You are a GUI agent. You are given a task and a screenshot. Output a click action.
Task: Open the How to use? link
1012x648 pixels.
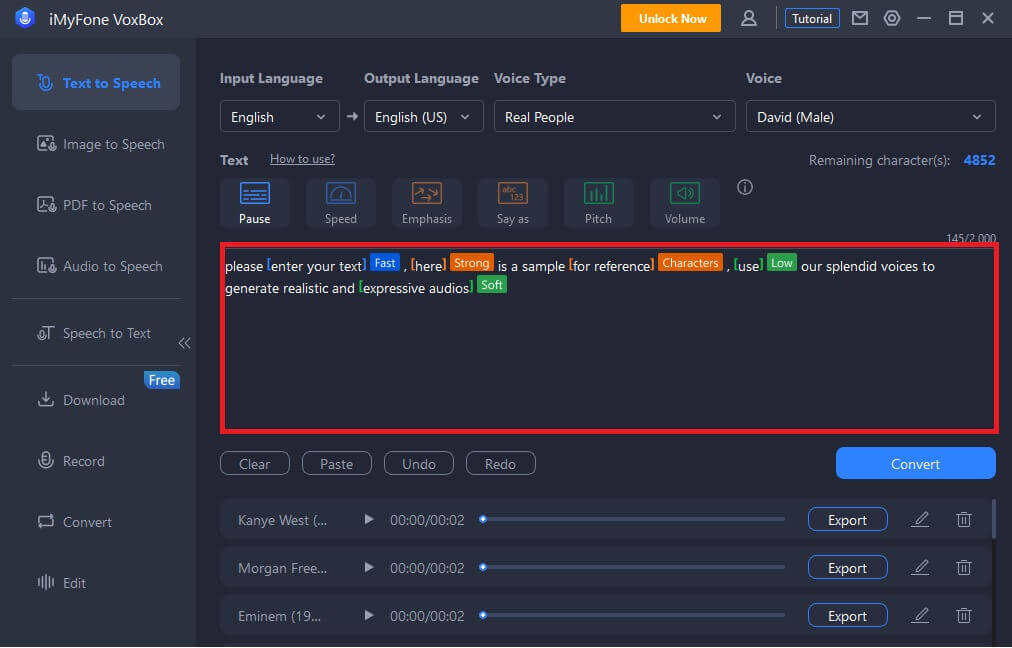[302, 159]
